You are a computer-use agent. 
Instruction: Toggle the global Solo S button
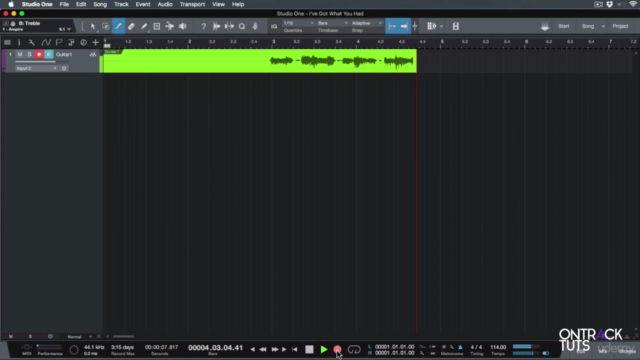click(x=30, y=336)
